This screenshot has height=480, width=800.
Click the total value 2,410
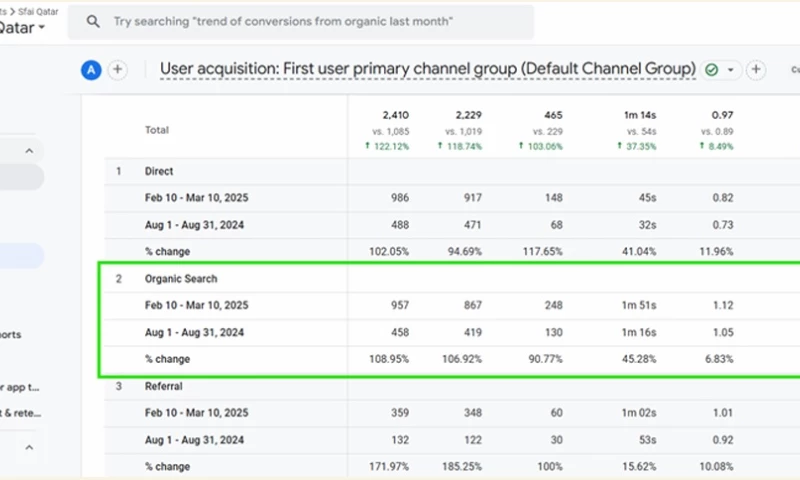[x=396, y=115]
